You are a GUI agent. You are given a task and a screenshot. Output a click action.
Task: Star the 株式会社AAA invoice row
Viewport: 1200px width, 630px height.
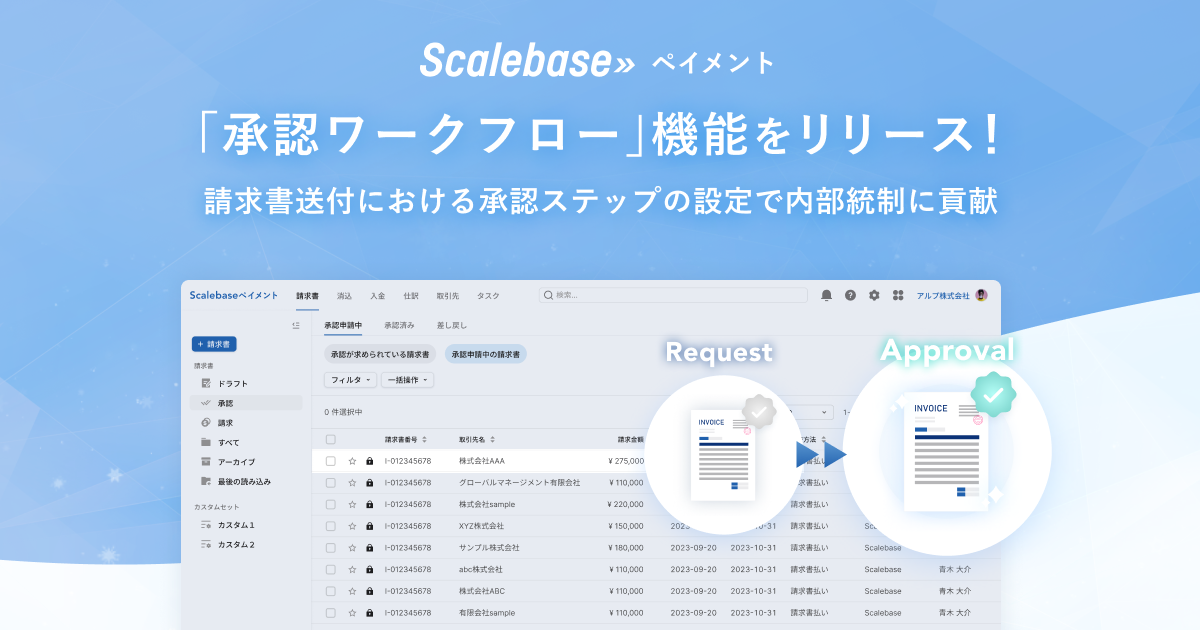point(352,461)
